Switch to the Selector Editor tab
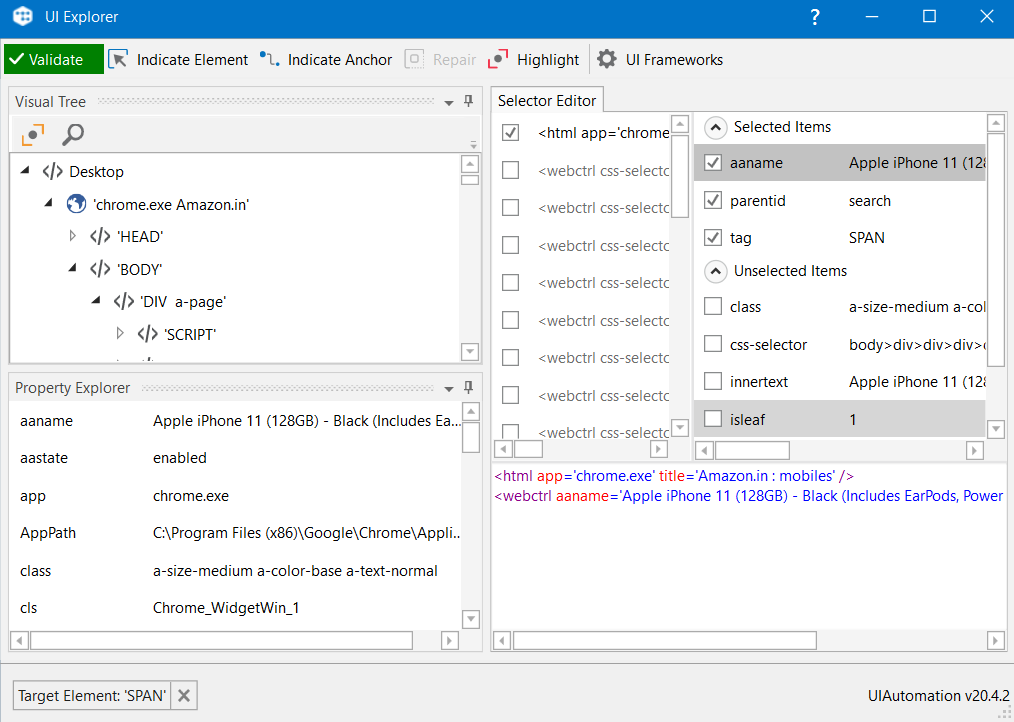Screen dimensions: 1014x722 point(547,101)
